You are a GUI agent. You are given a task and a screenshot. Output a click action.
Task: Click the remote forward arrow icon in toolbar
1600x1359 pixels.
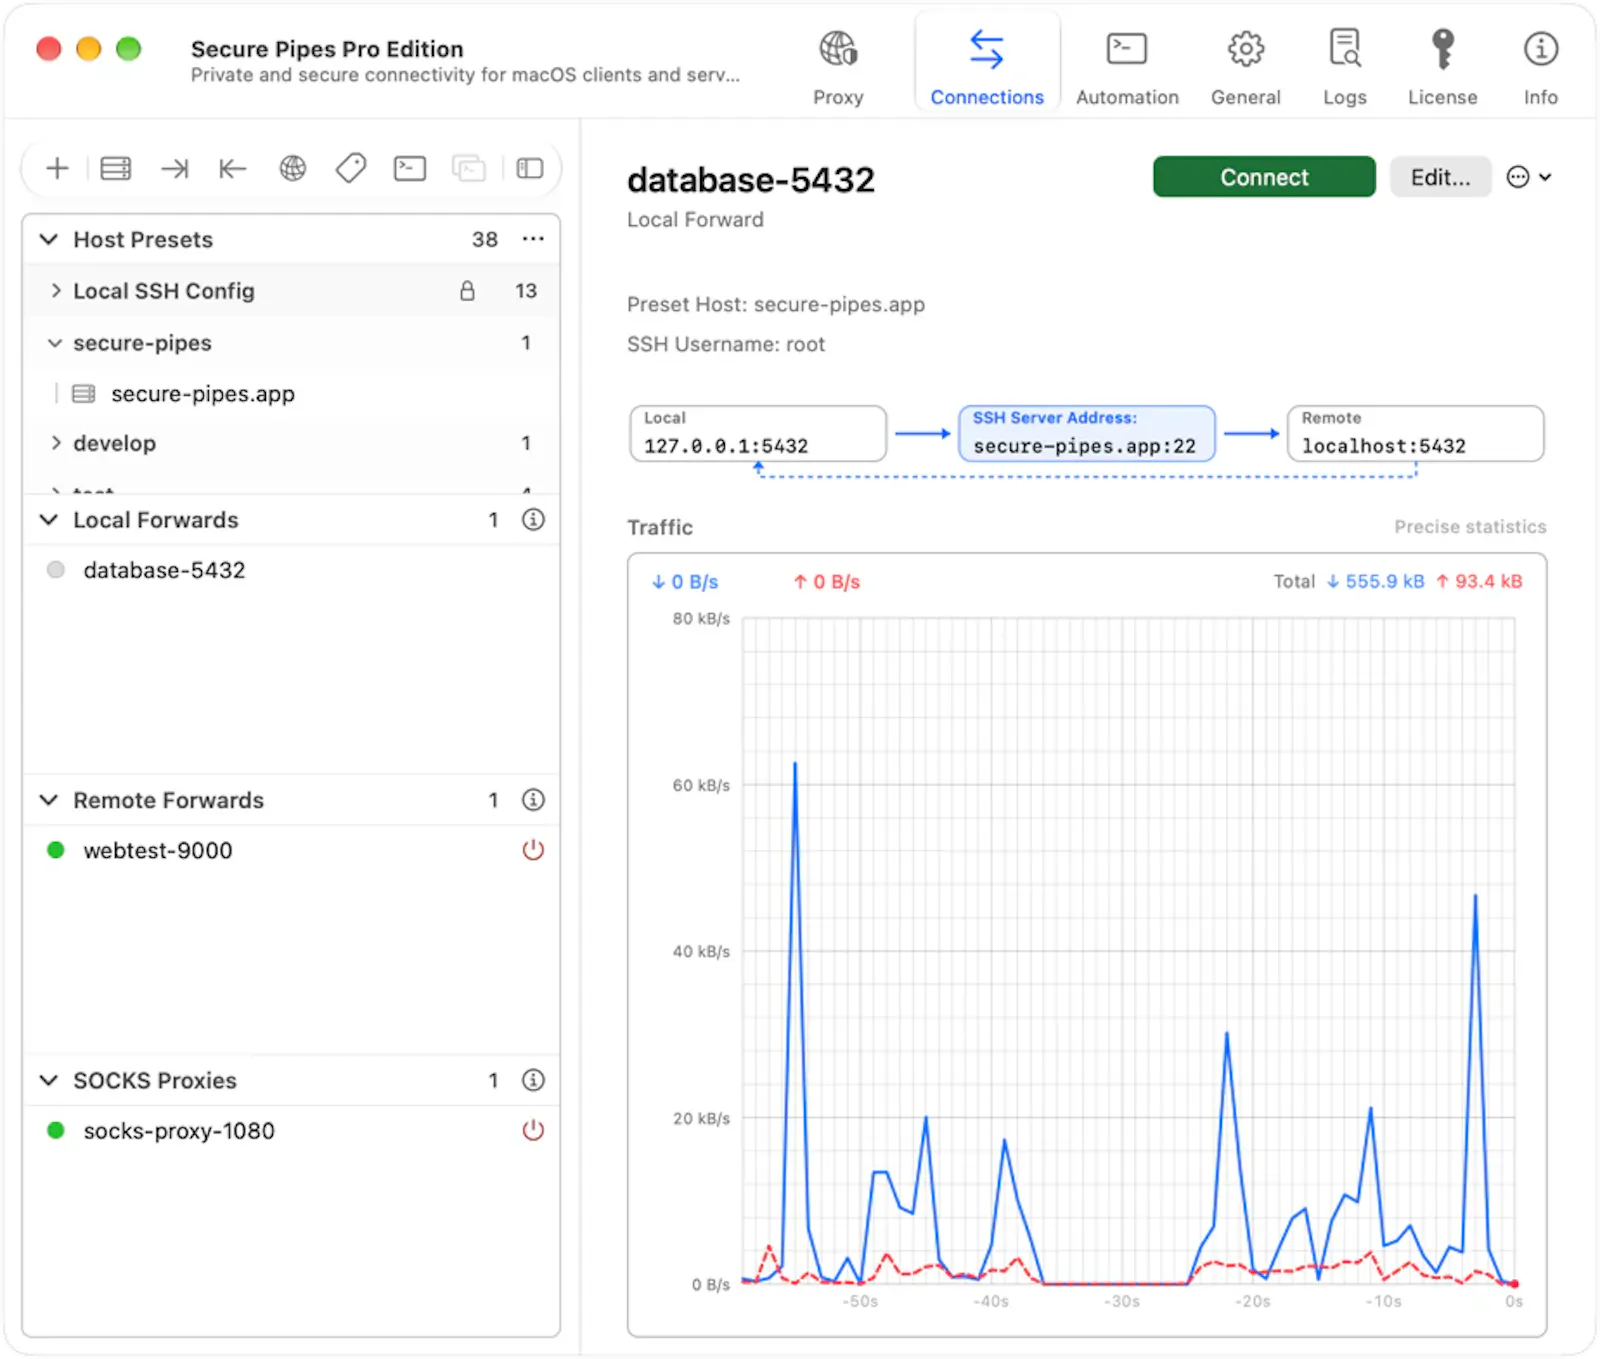(x=233, y=168)
